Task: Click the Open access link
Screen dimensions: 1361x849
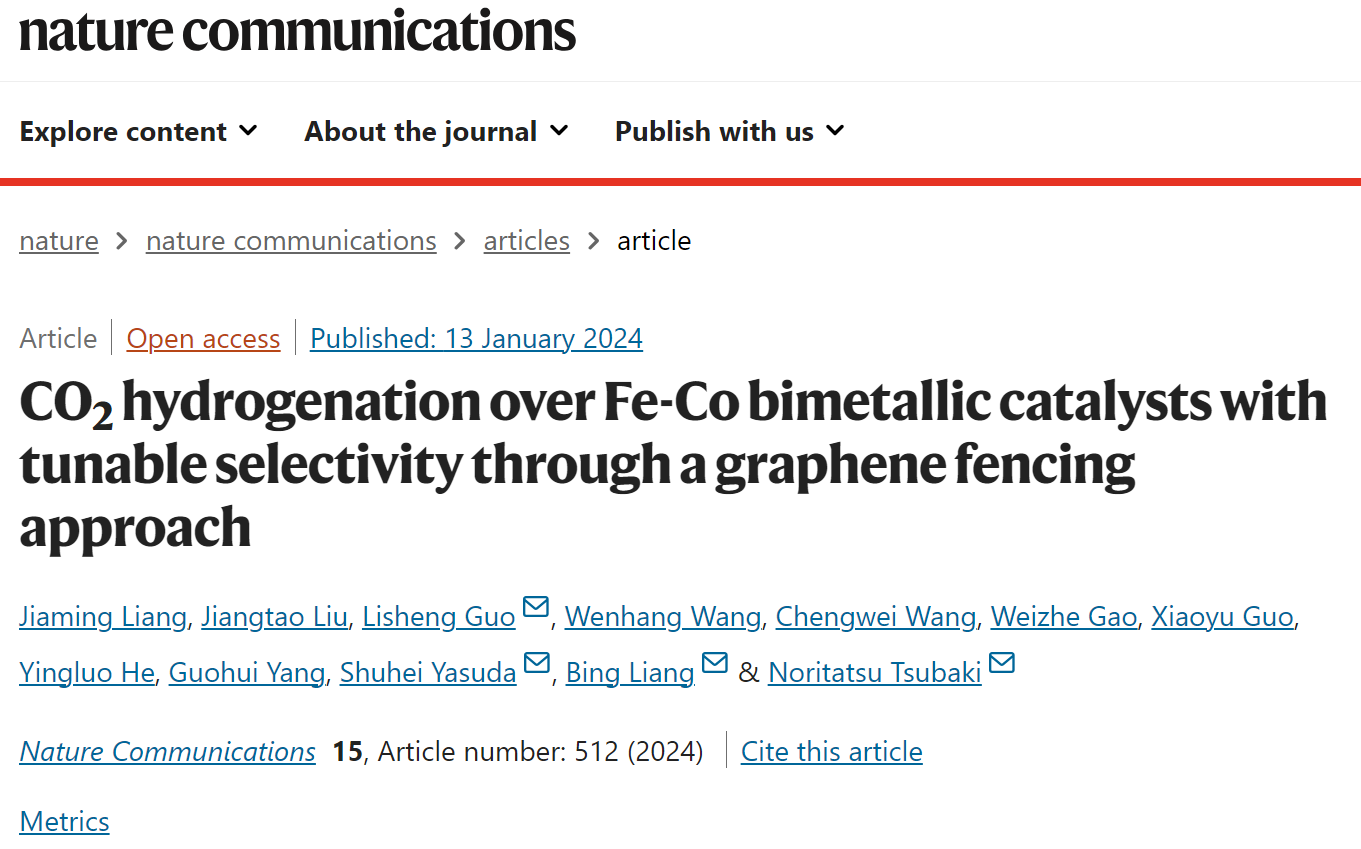Action: point(203,339)
